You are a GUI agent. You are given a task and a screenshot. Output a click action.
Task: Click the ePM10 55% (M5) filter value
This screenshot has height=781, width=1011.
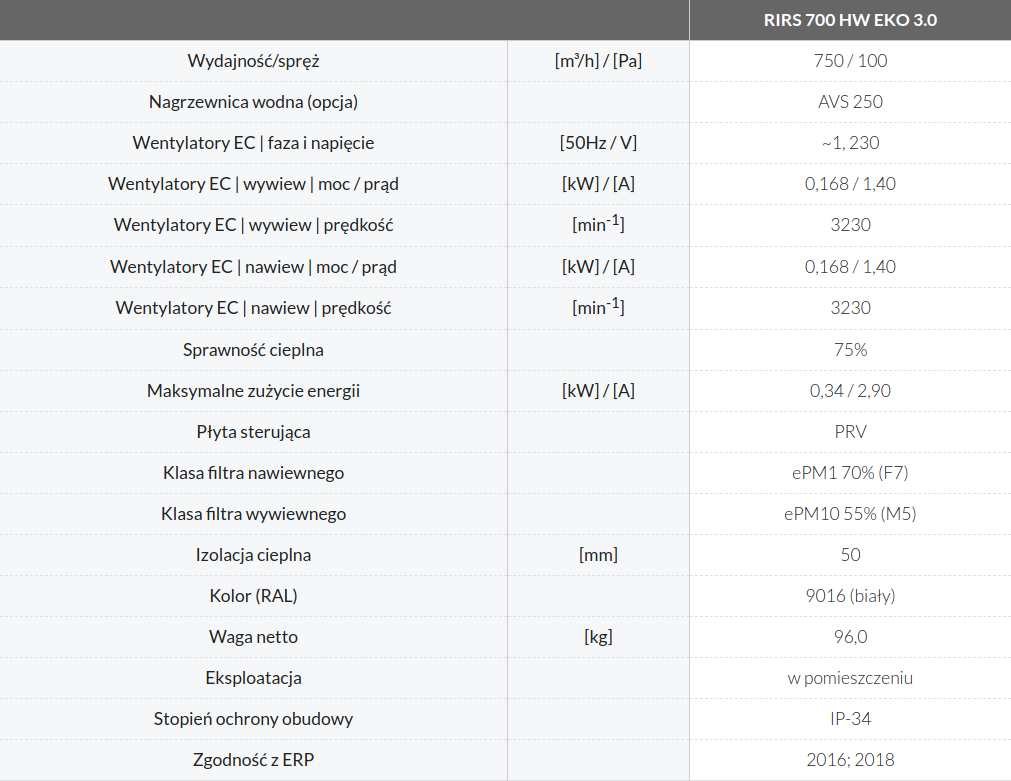(850, 514)
